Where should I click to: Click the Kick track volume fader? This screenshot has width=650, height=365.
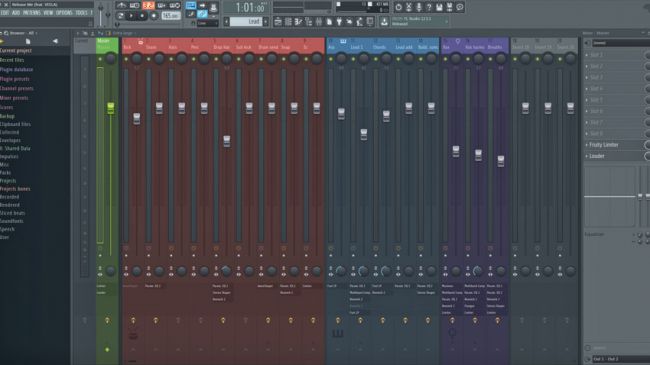tap(136, 119)
